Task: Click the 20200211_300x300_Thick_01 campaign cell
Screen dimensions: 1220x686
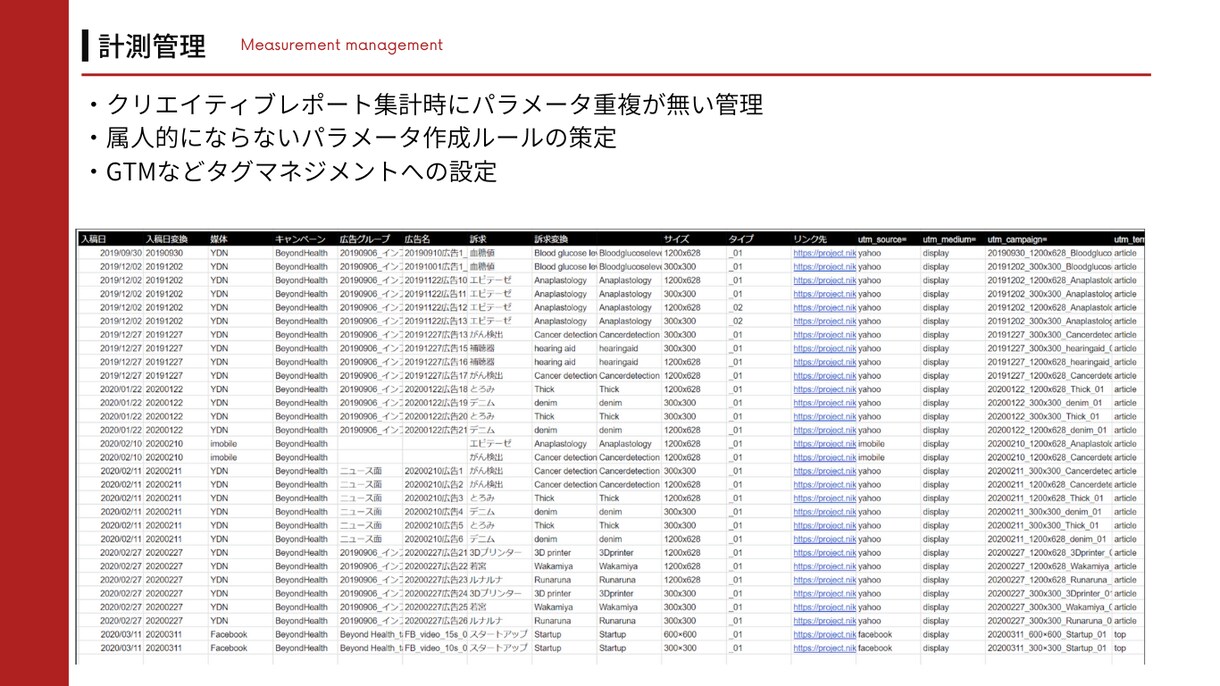Action: click(x=1043, y=525)
